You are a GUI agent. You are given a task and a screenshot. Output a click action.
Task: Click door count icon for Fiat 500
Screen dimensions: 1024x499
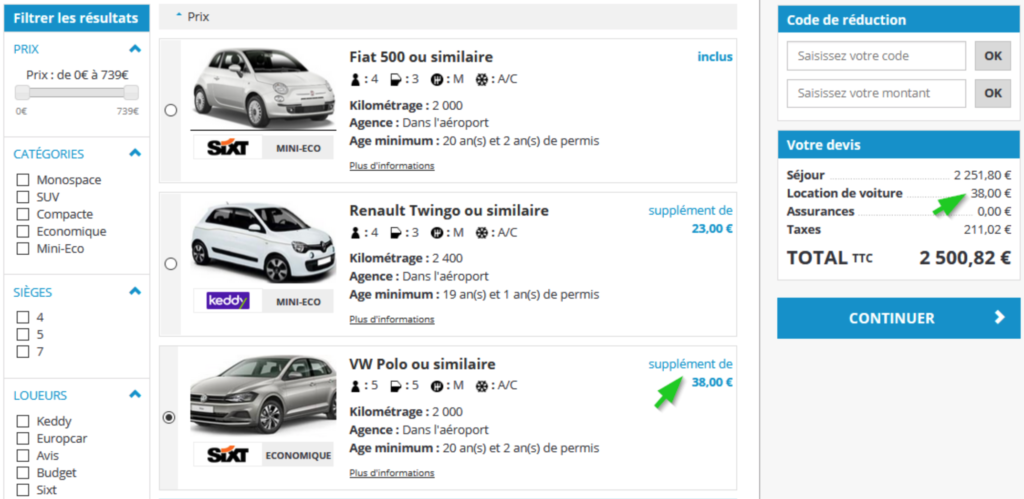(x=396, y=79)
